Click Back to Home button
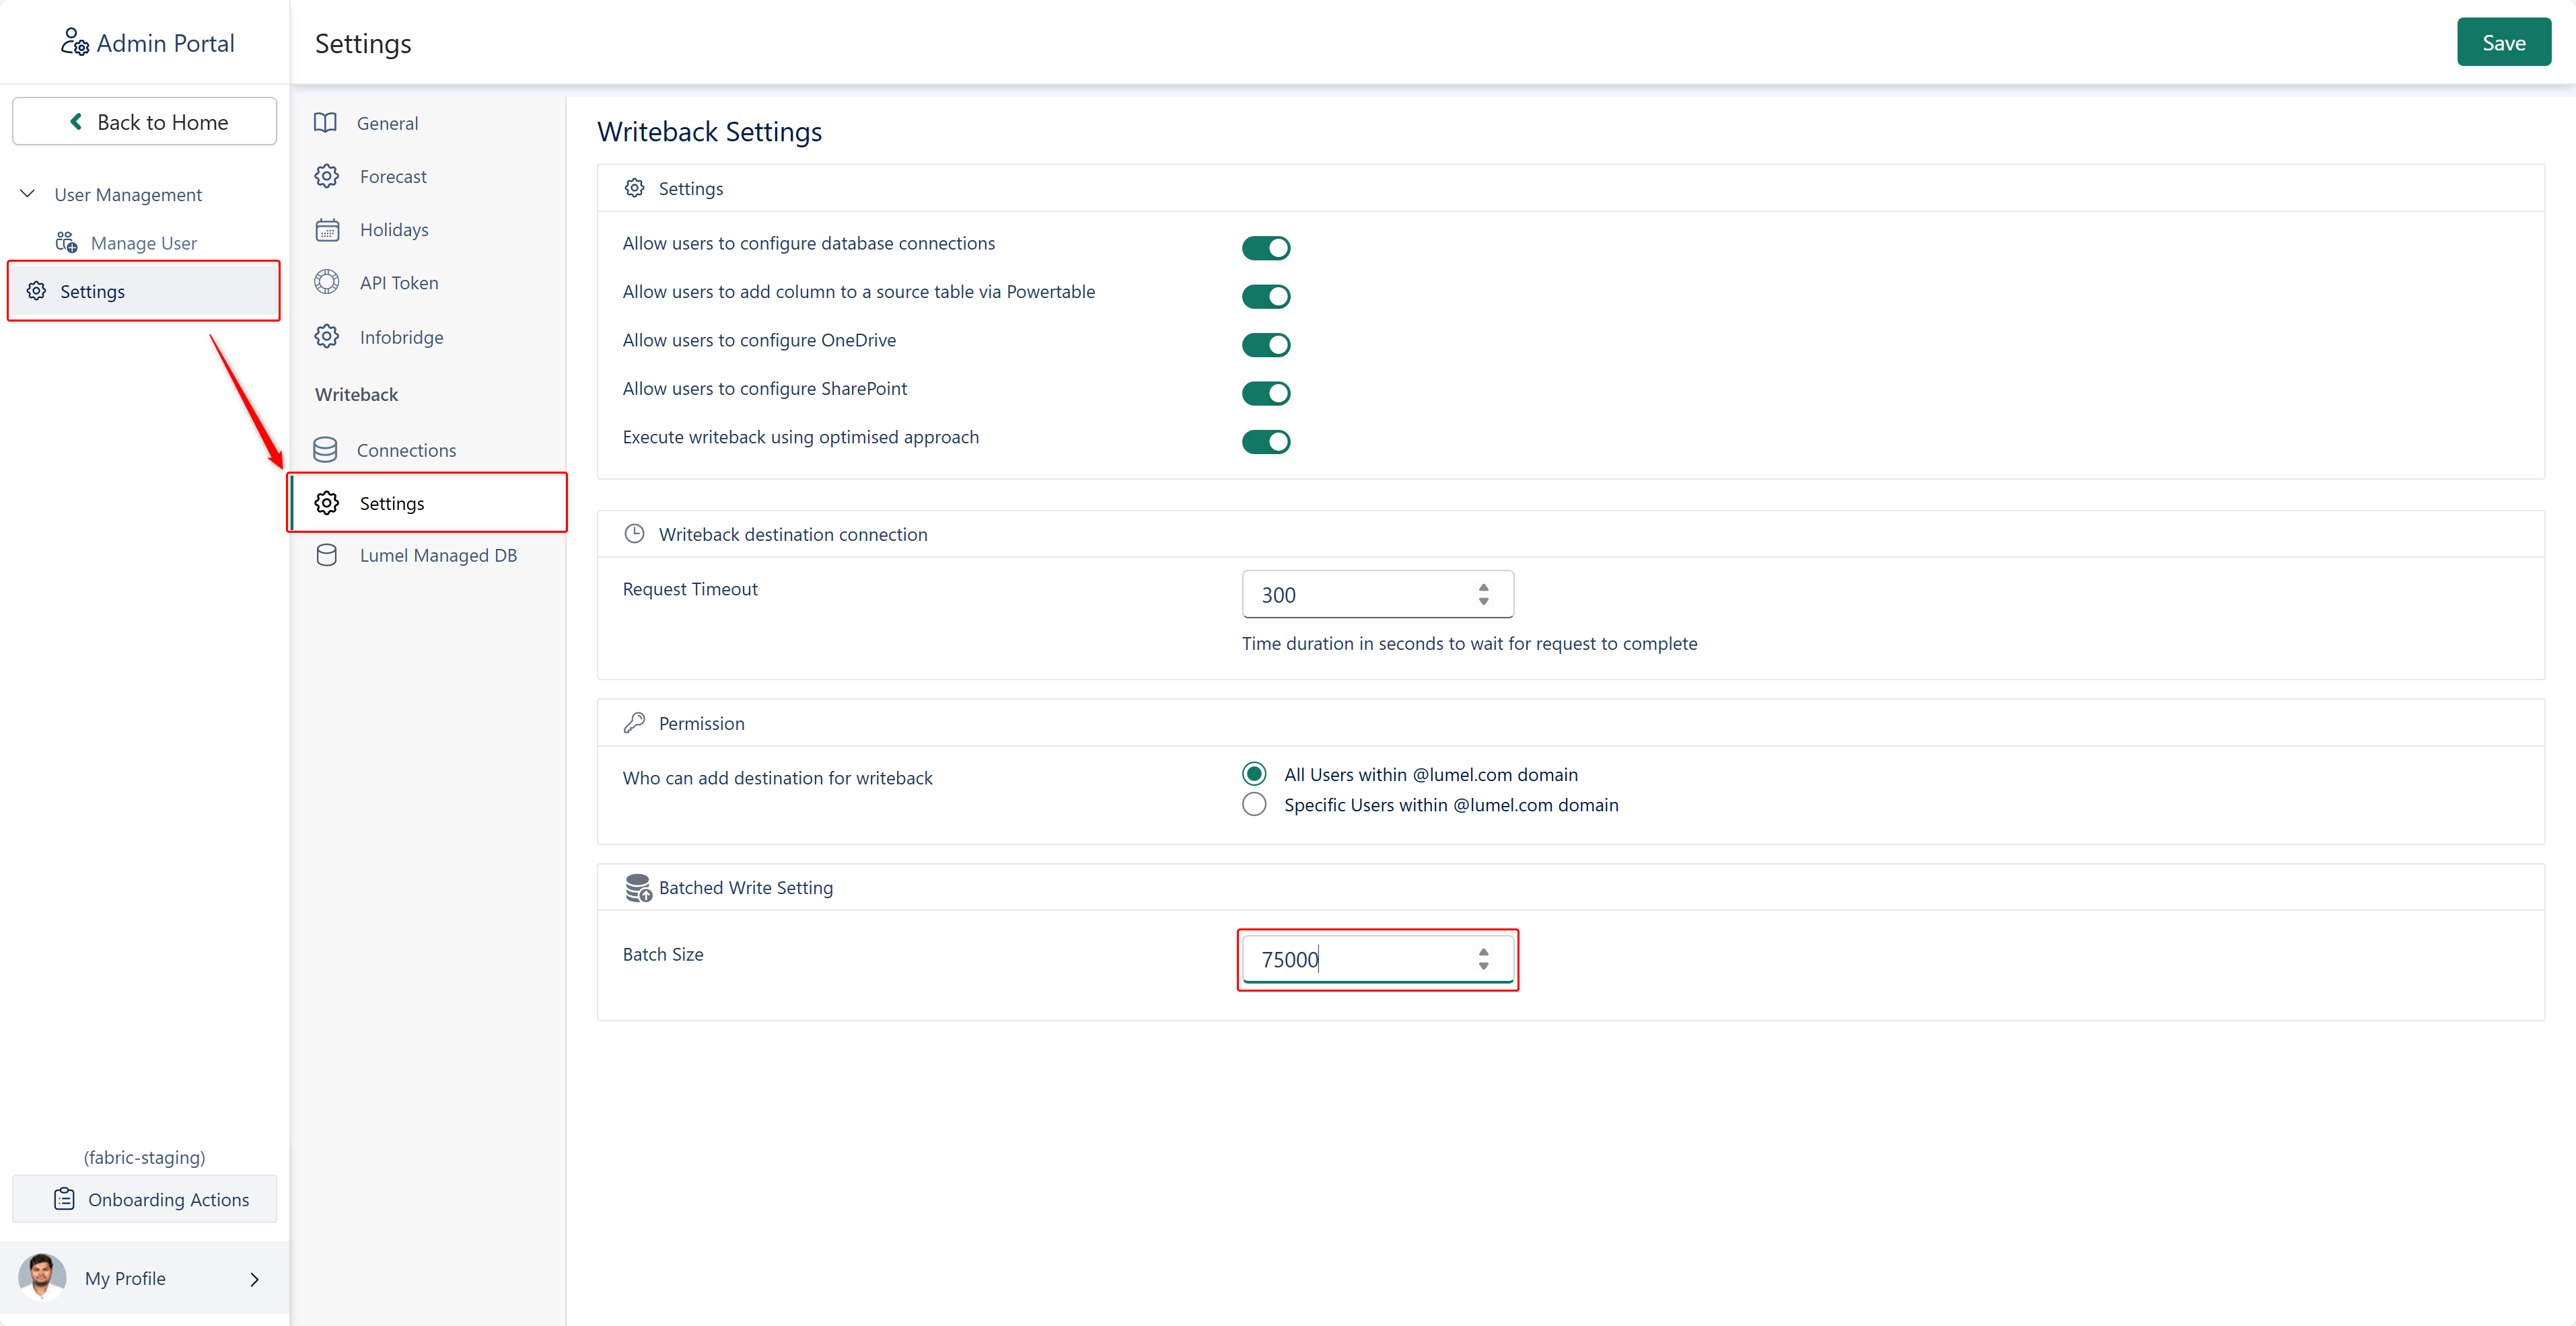This screenshot has height=1326, width=2576. [145, 122]
